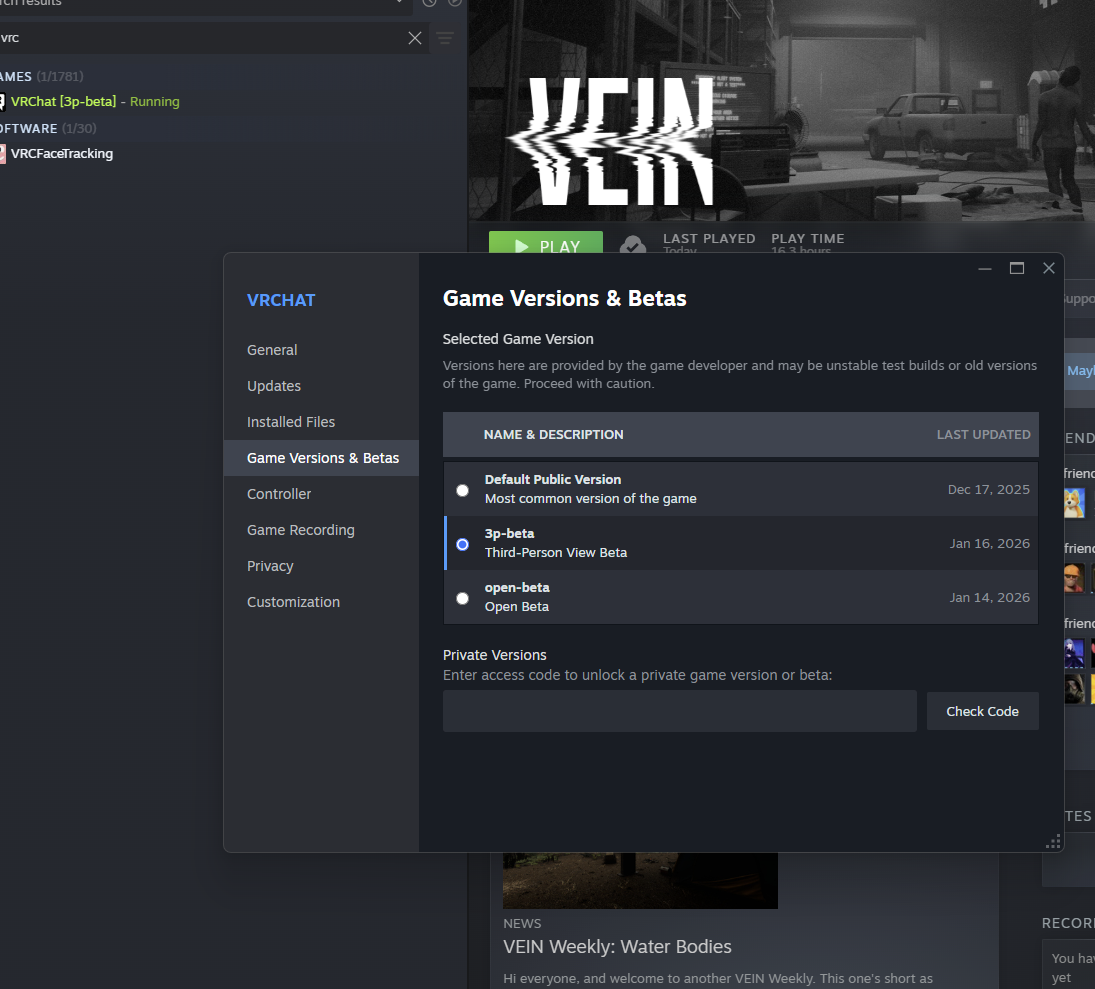Click the cloud sync status icon
The height and width of the screenshot is (989, 1095).
(632, 246)
